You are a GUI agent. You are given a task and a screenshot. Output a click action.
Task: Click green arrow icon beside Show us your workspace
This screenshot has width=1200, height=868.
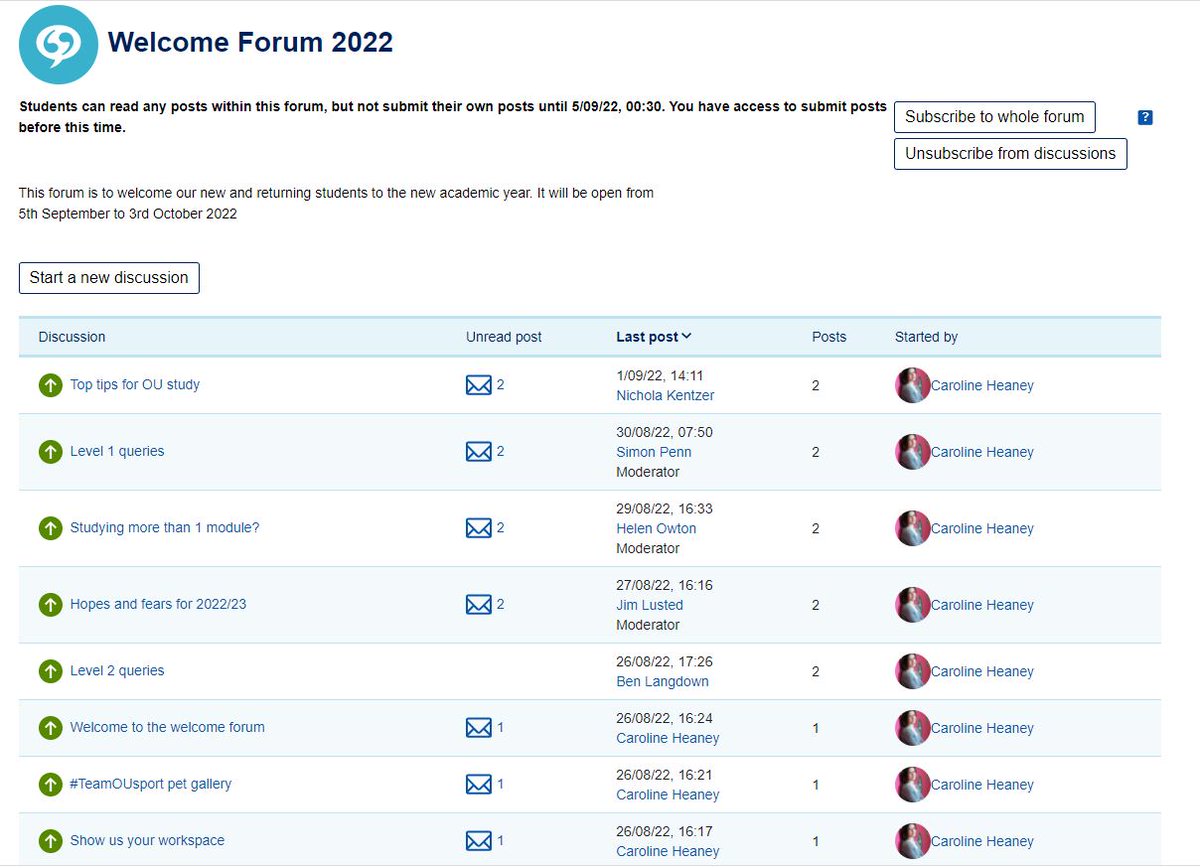(x=51, y=841)
